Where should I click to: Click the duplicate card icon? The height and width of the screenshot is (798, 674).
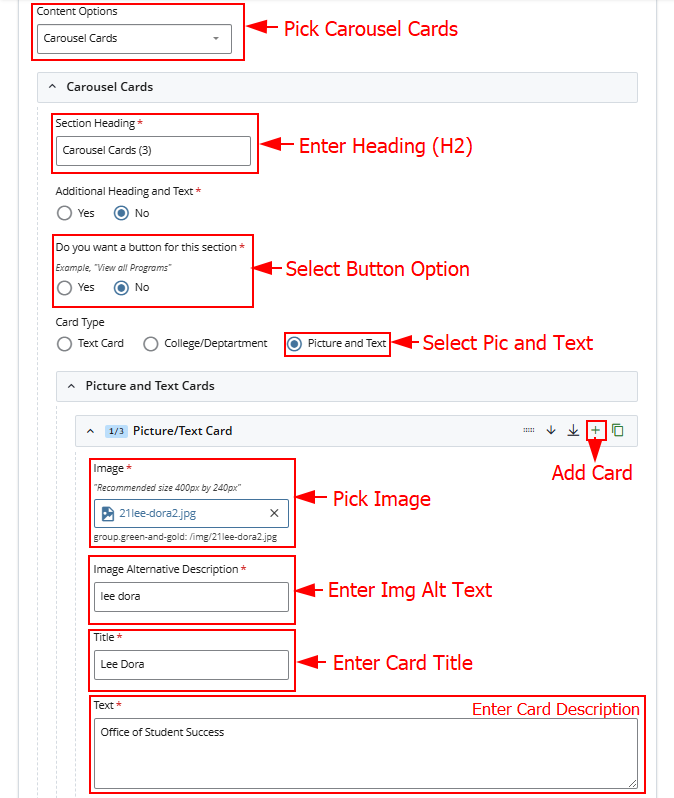point(618,430)
